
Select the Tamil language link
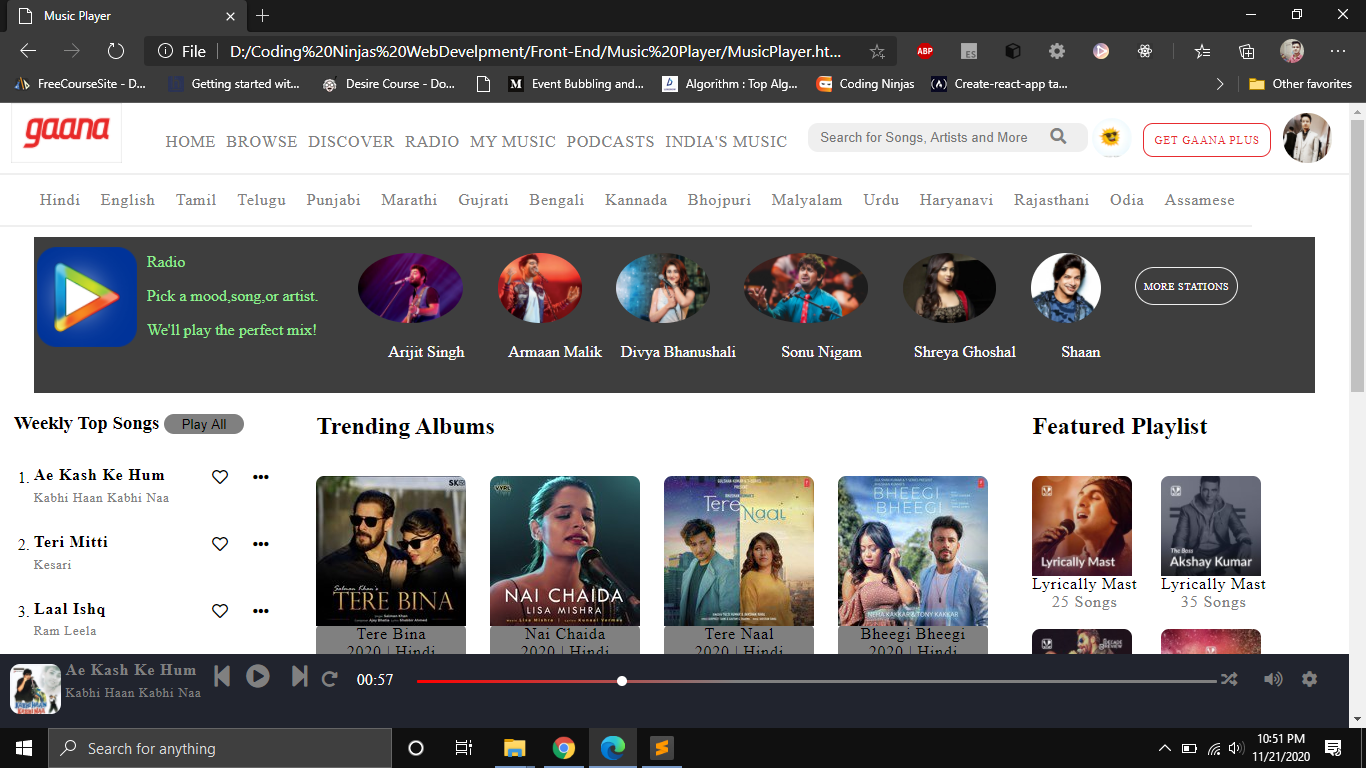point(196,200)
